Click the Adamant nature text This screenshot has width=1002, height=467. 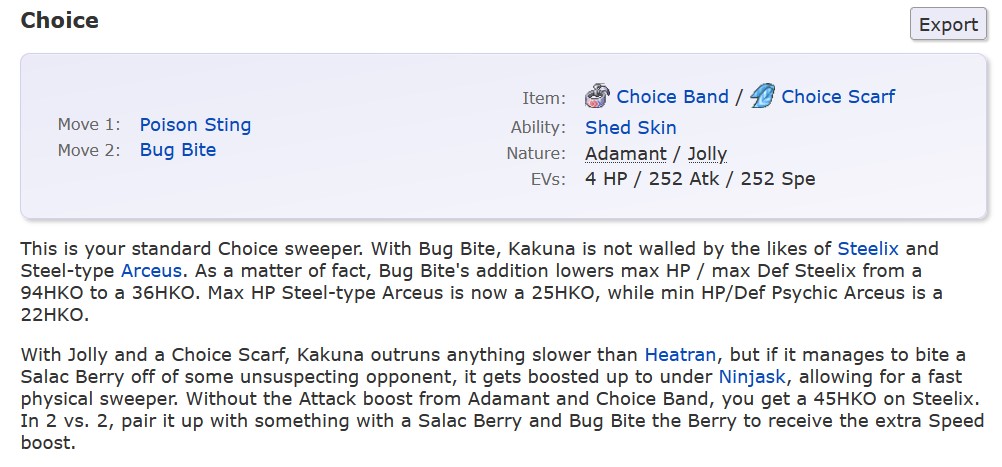pyautogui.click(x=626, y=154)
